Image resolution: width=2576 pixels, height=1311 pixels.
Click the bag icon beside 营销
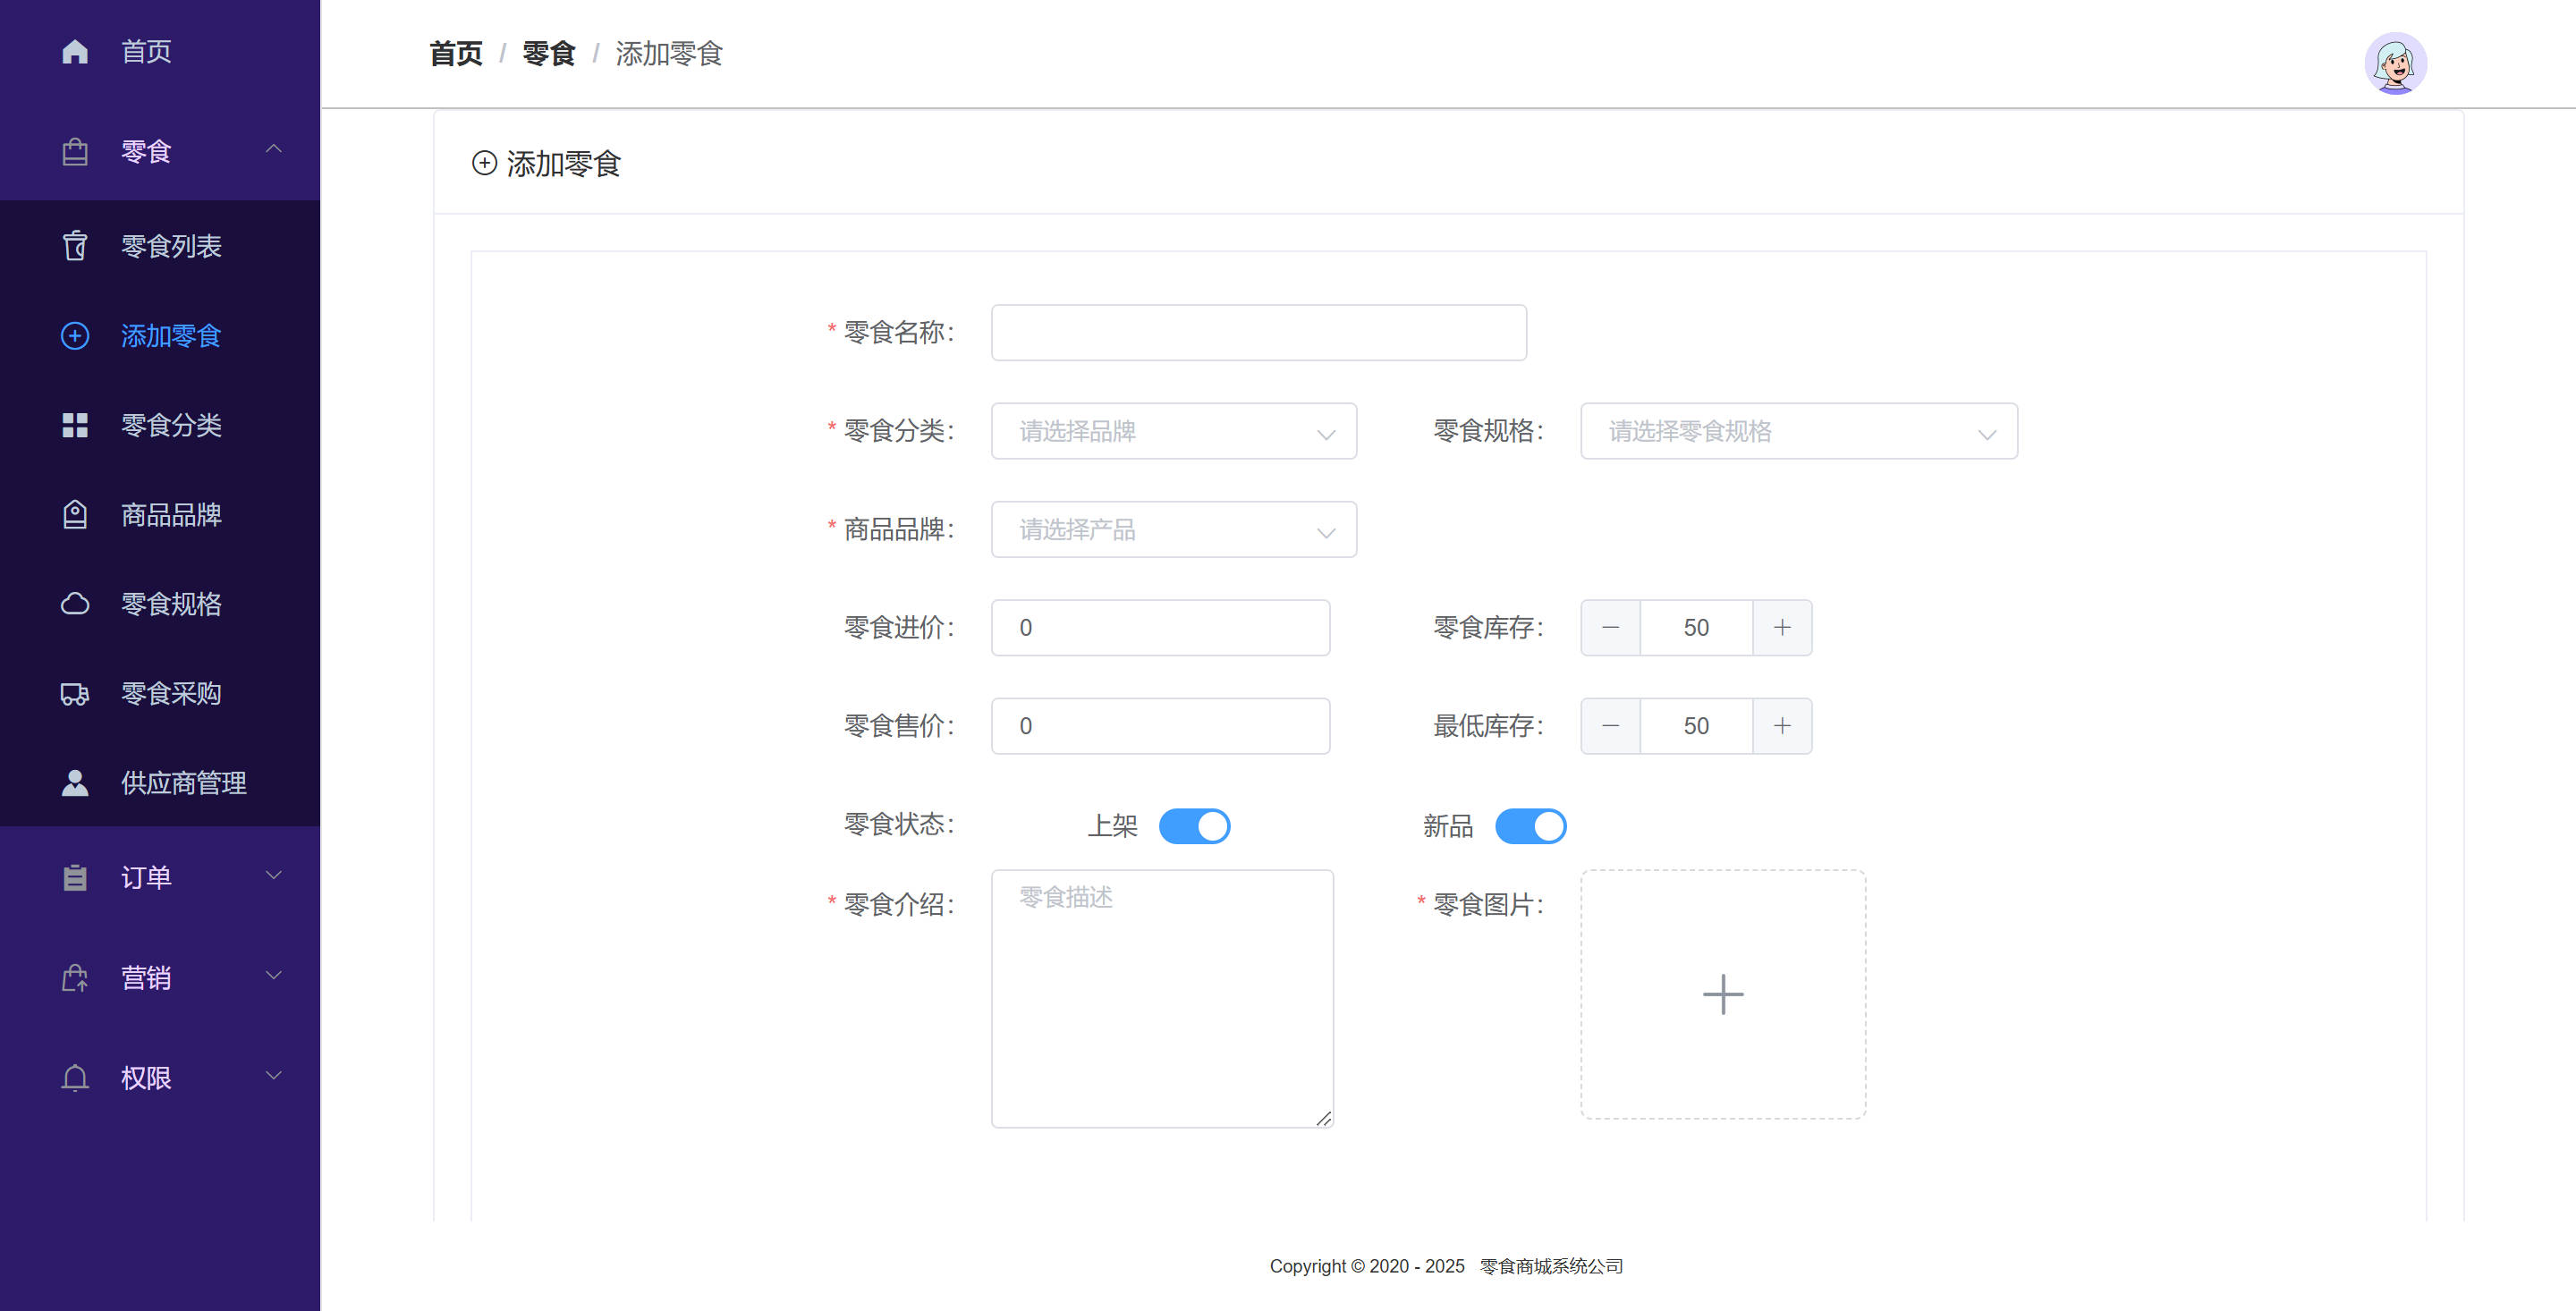pyautogui.click(x=75, y=978)
